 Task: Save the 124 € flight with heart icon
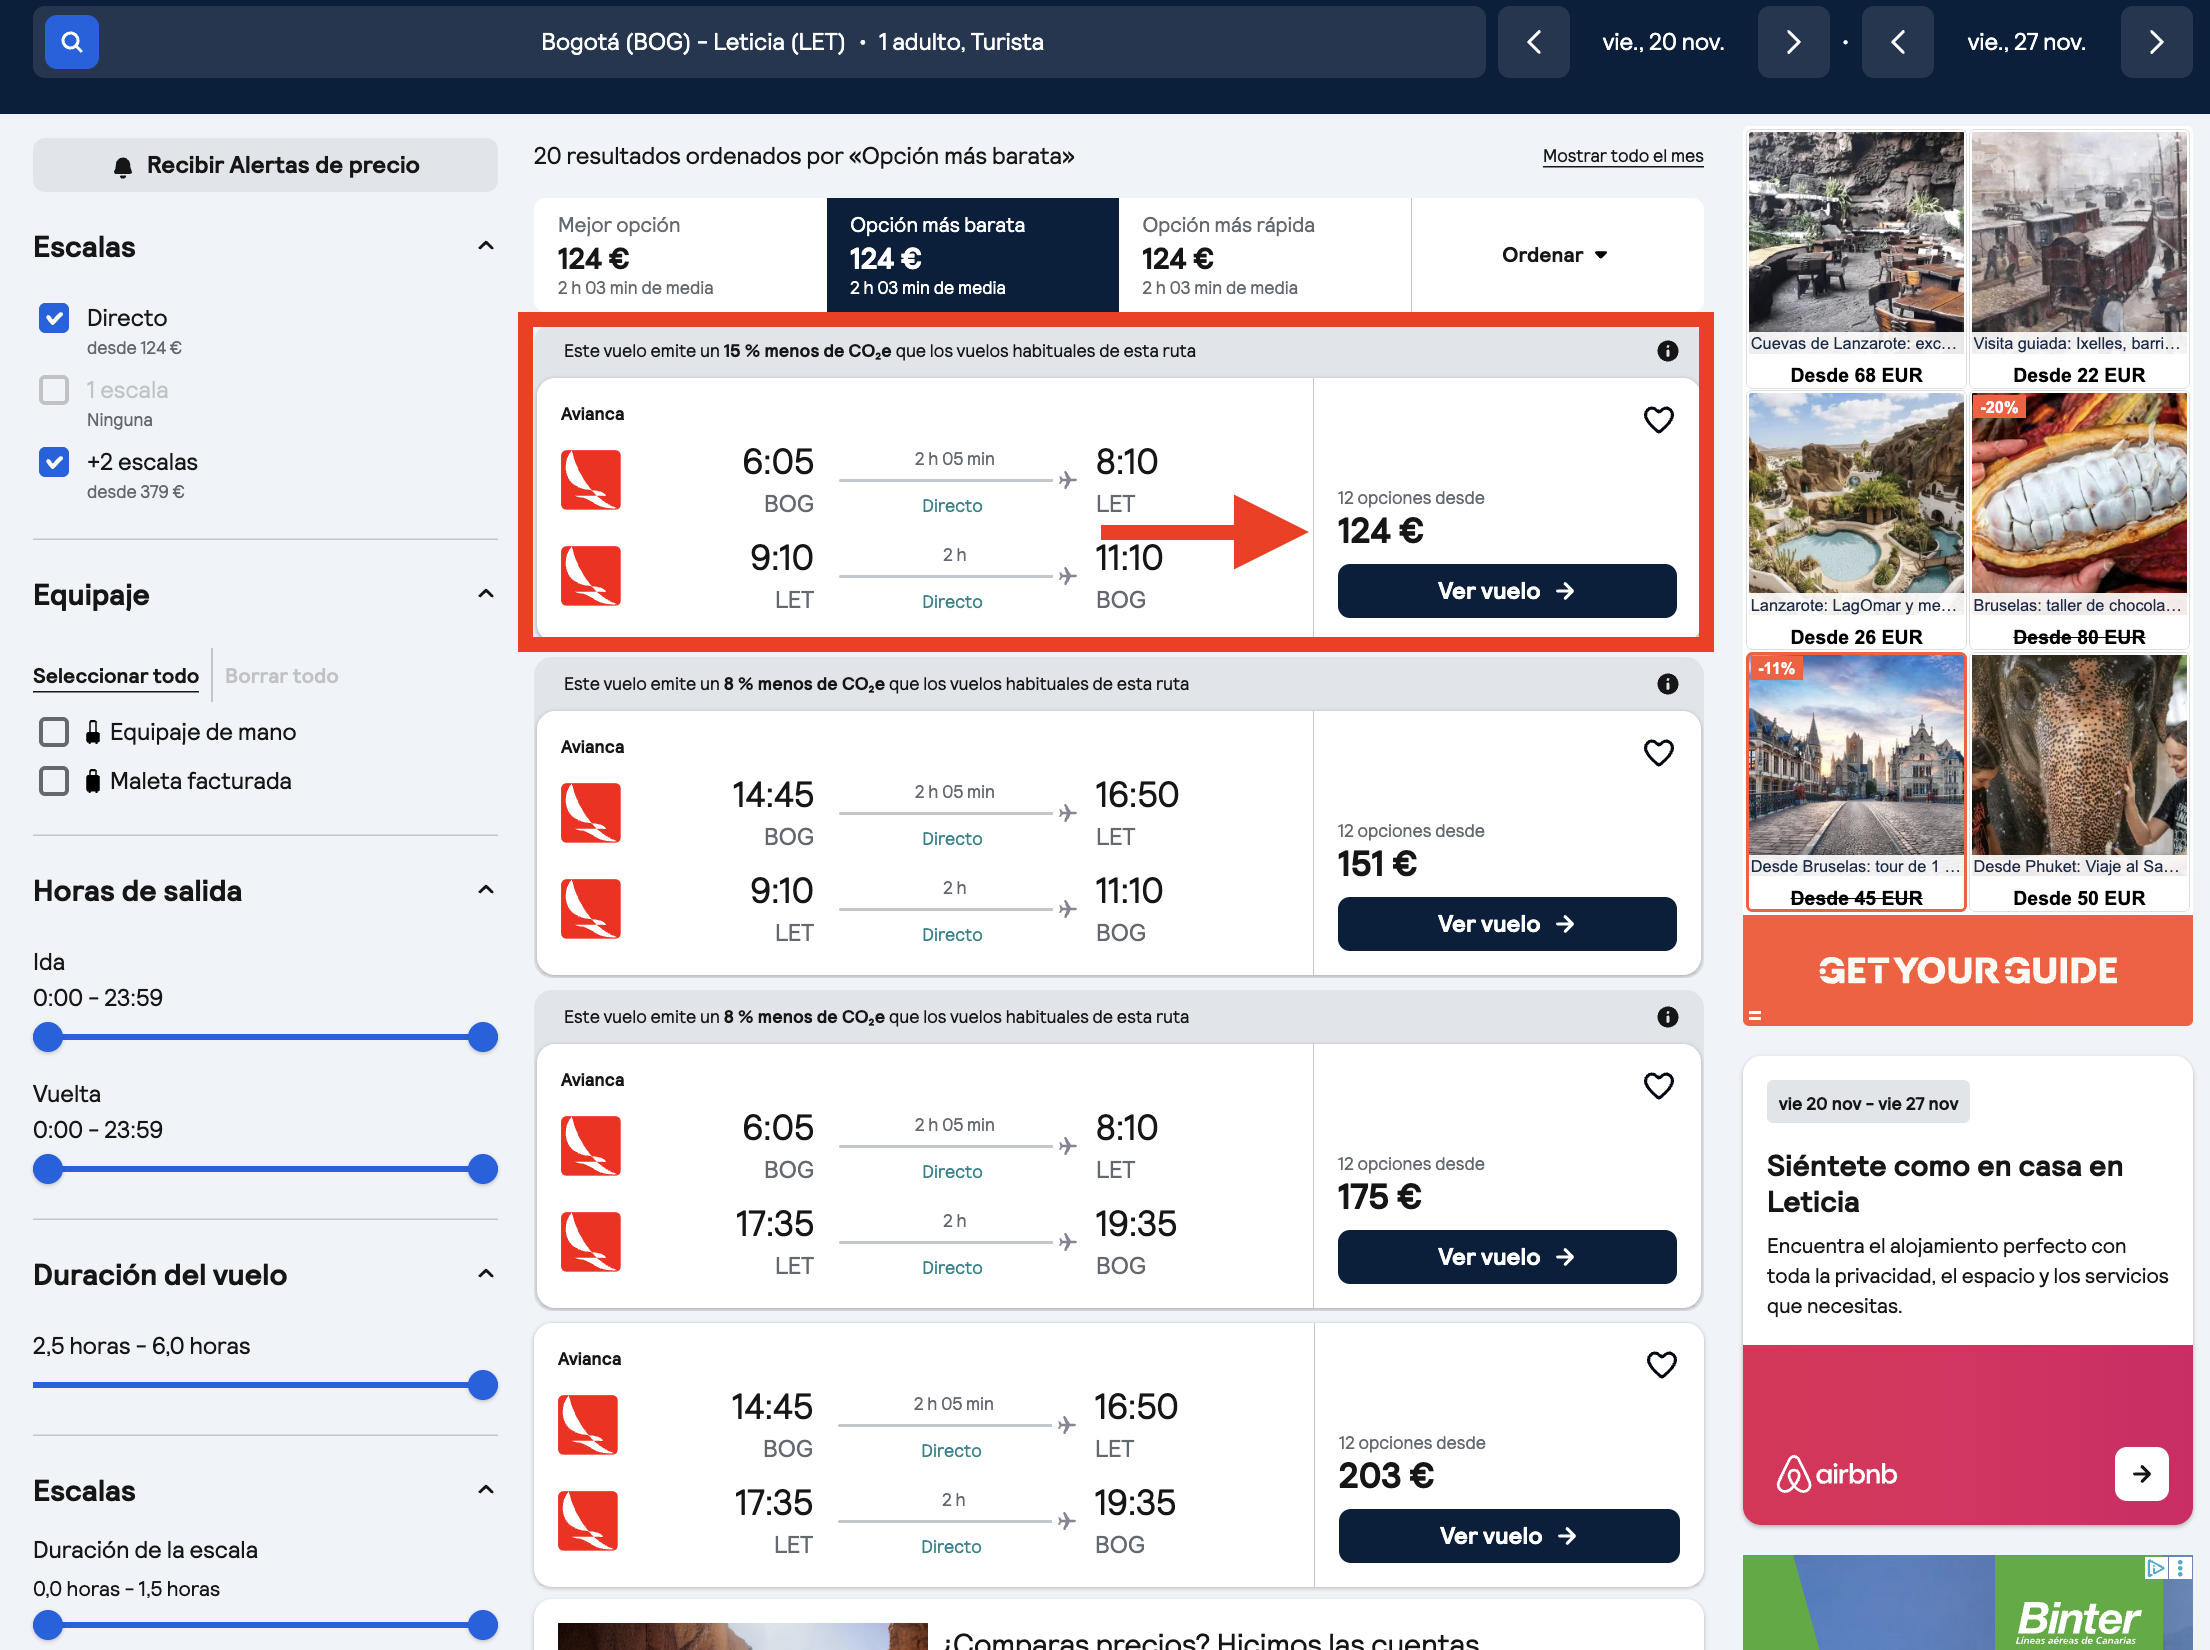(1658, 420)
